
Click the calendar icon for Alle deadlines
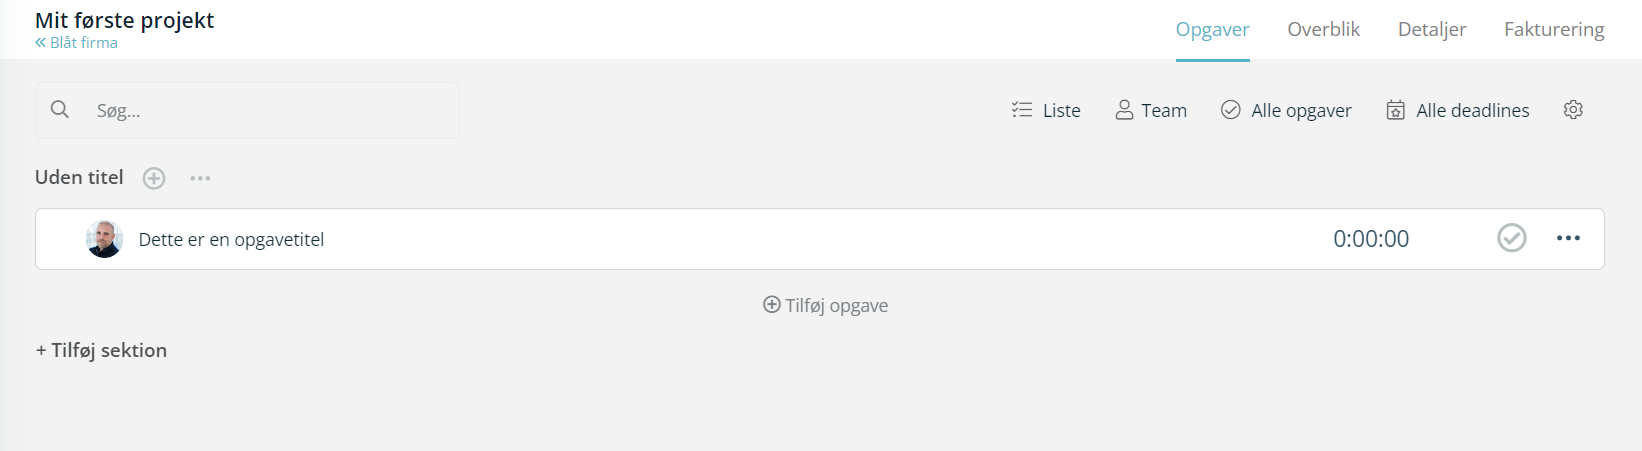tap(1396, 110)
